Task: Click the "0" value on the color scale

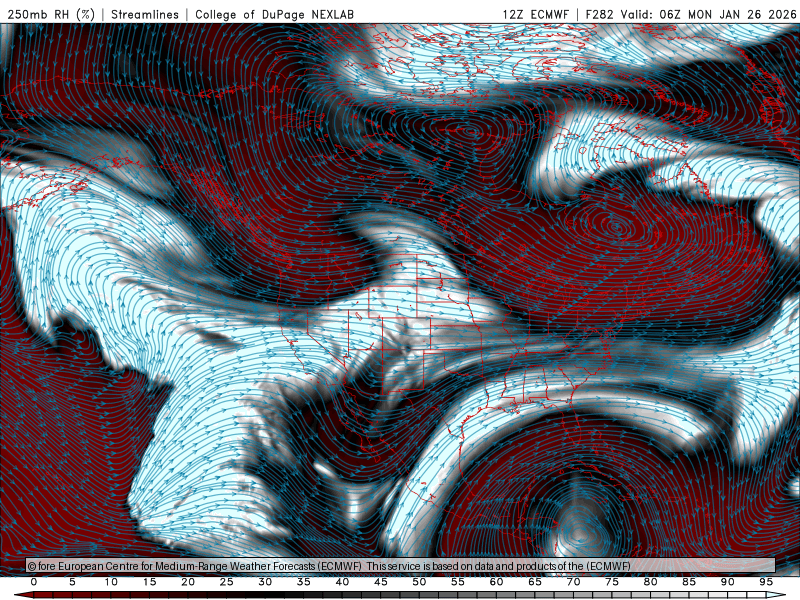Action: tap(34, 582)
